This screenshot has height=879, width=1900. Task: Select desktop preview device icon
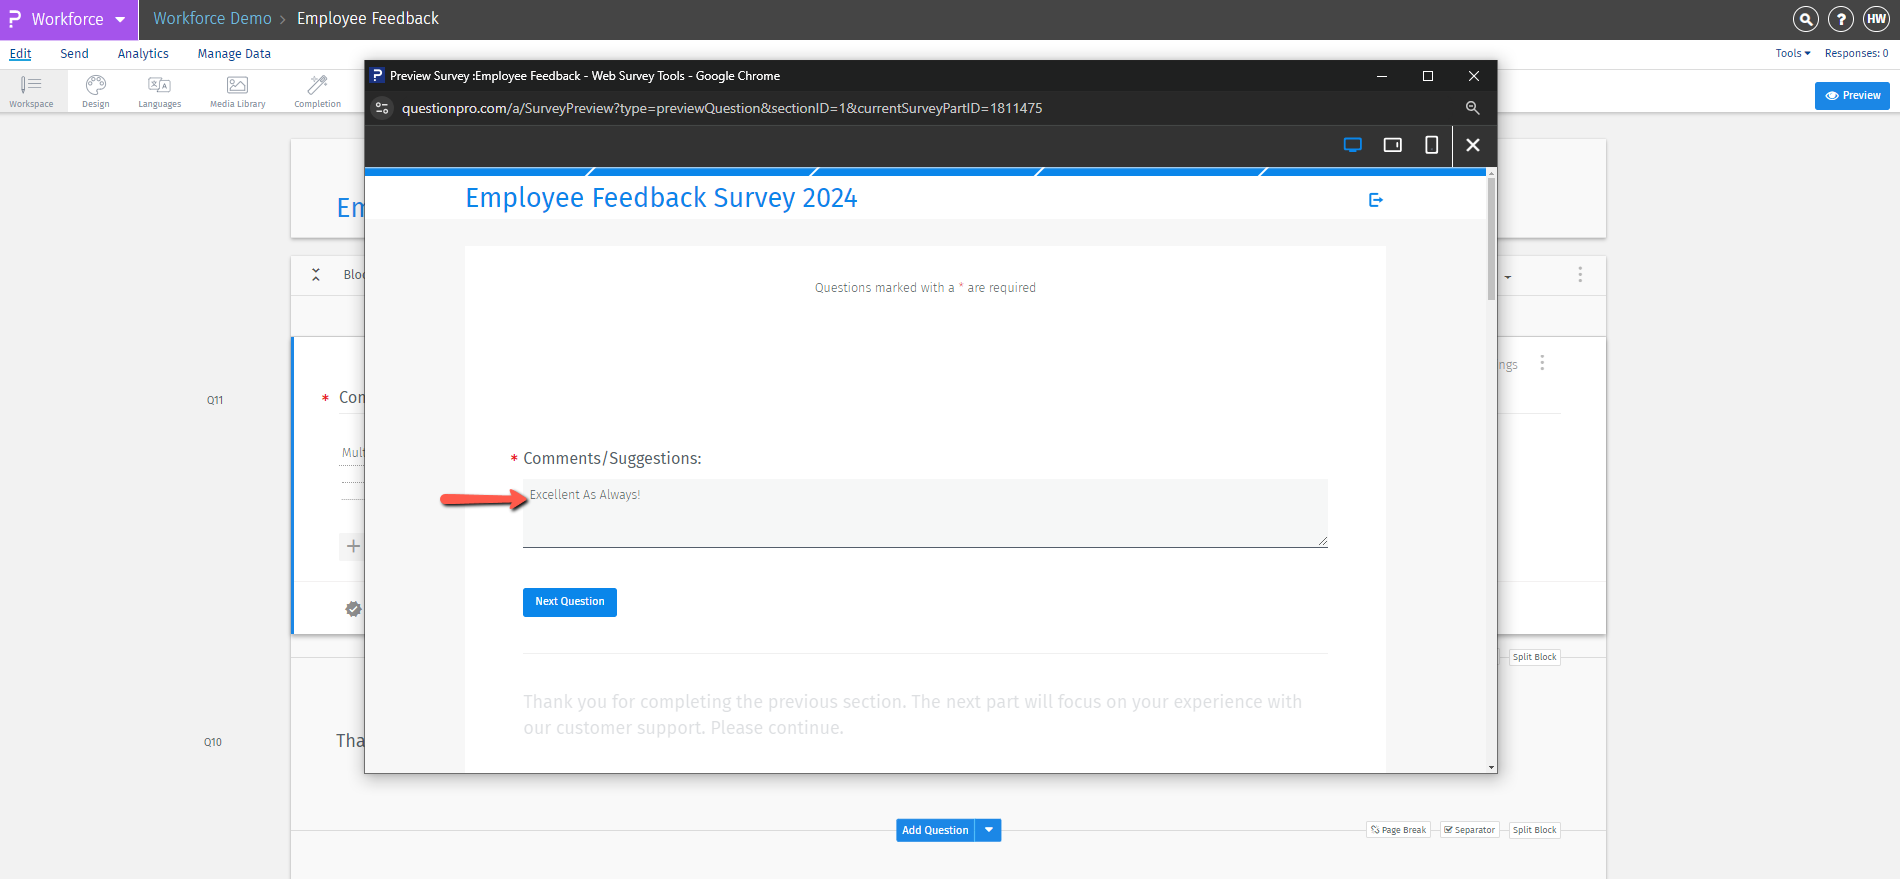[1353, 145]
